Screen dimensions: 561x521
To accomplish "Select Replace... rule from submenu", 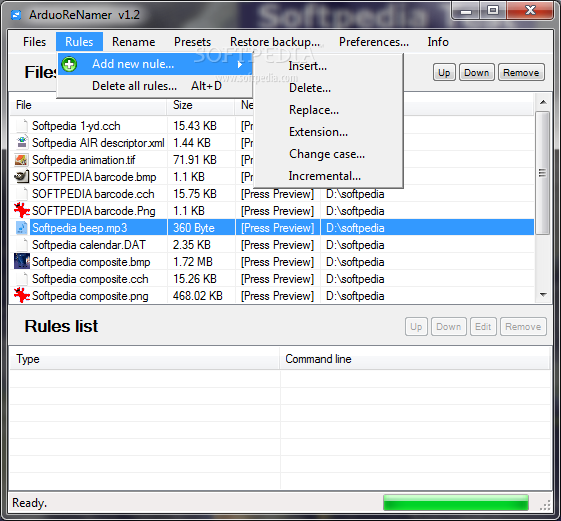I will [x=328, y=110].
